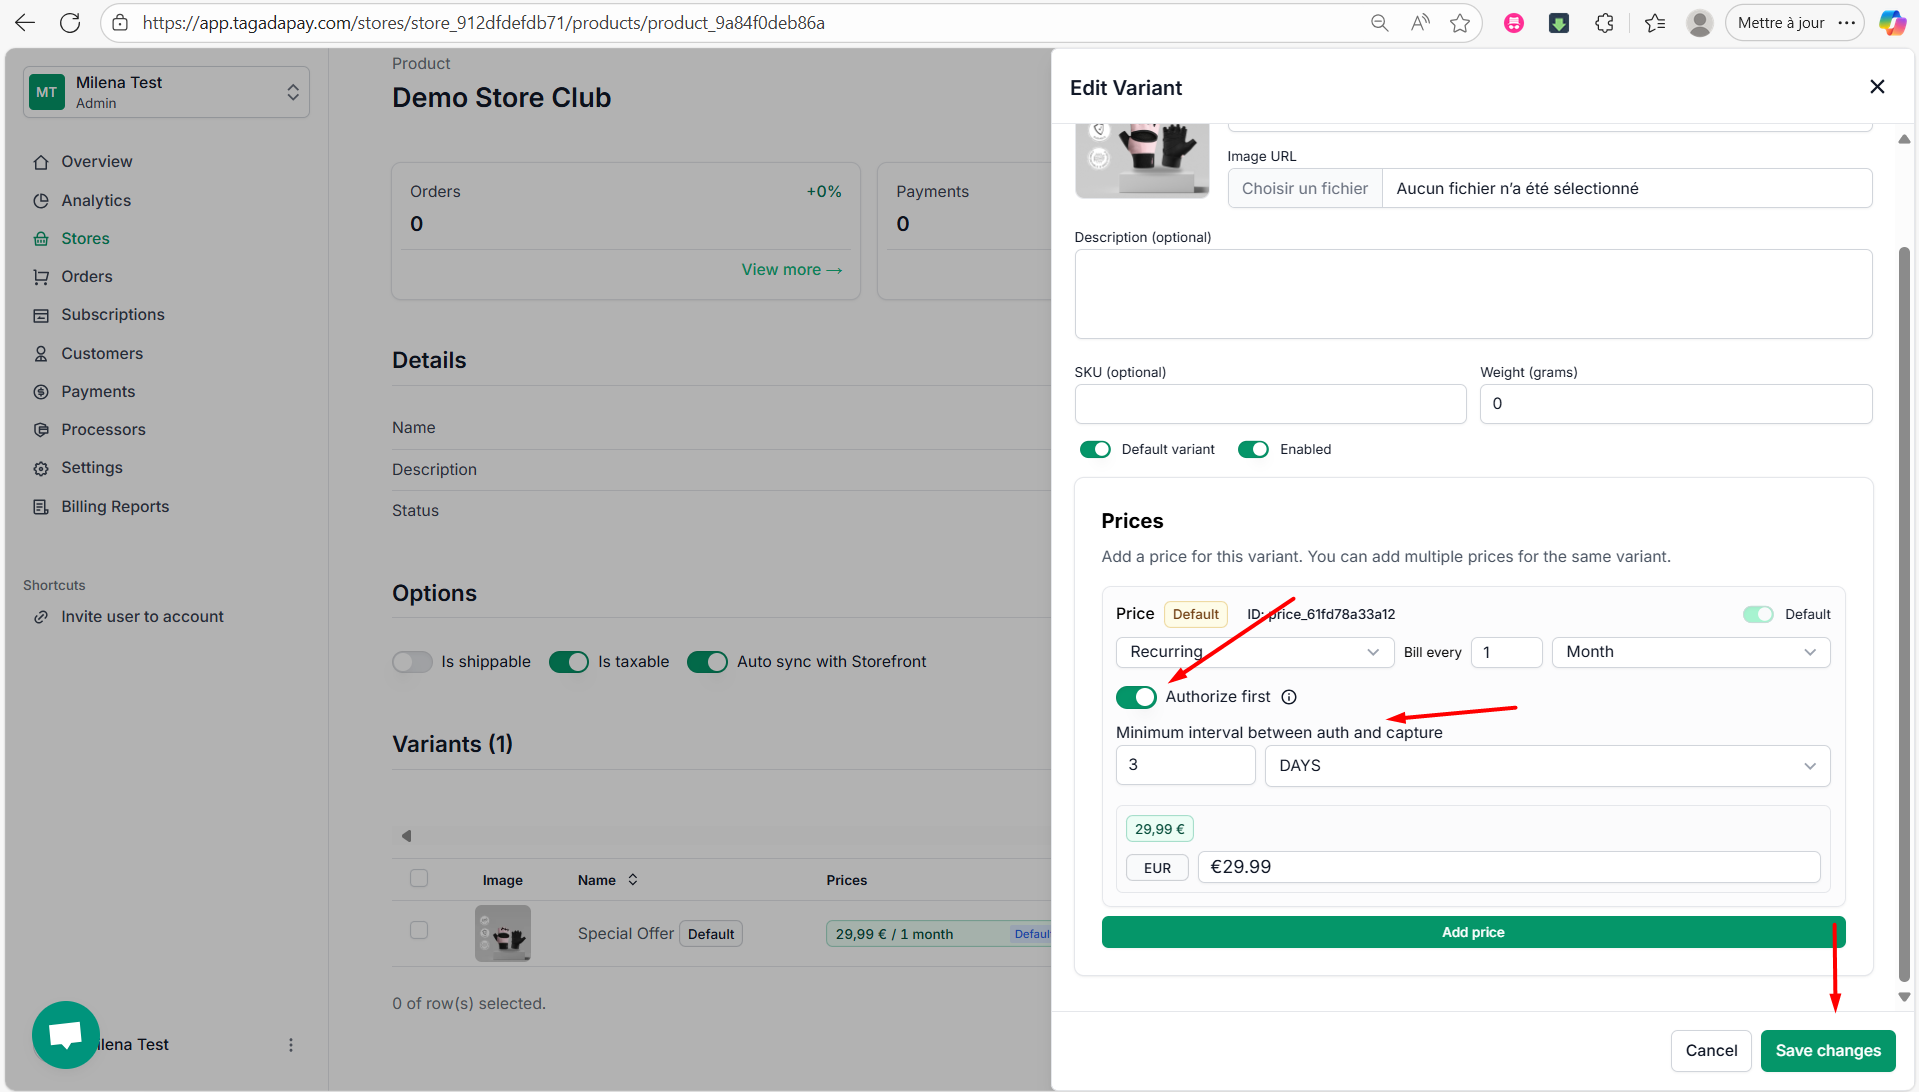1919x1092 pixels.
Task: Toggle Auto sync with Storefront
Action: [x=707, y=662]
